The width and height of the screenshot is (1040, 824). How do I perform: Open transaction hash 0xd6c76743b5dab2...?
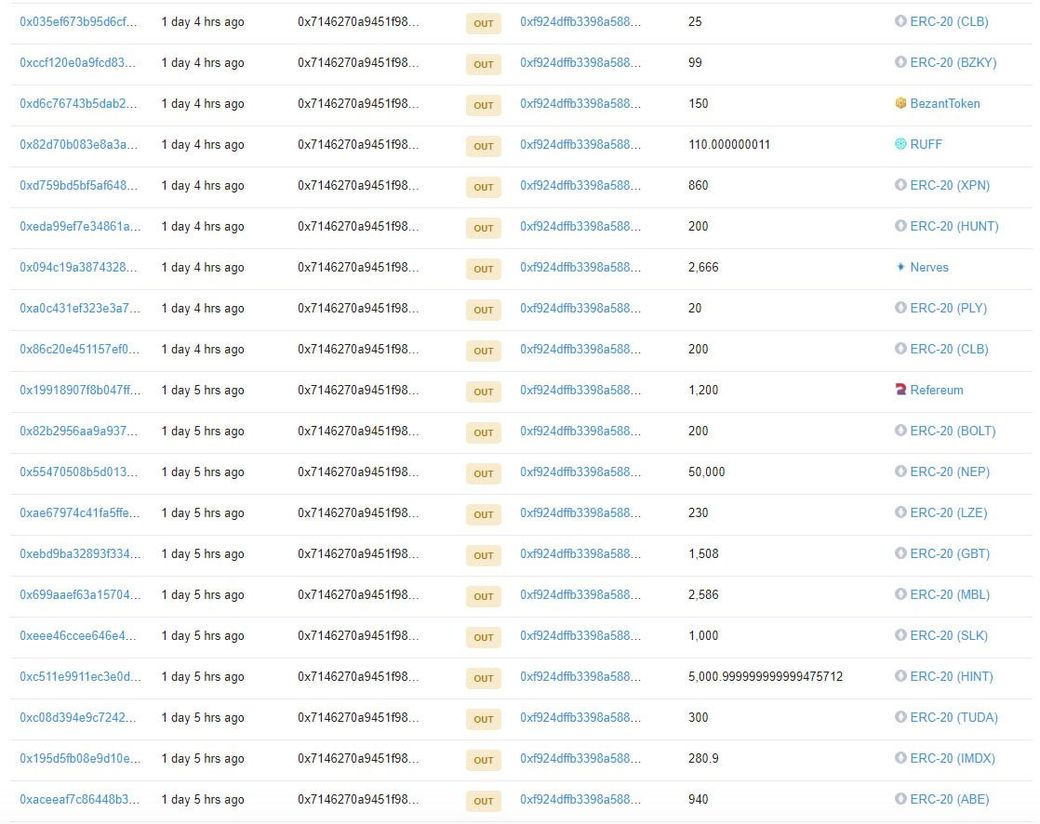[x=78, y=103]
